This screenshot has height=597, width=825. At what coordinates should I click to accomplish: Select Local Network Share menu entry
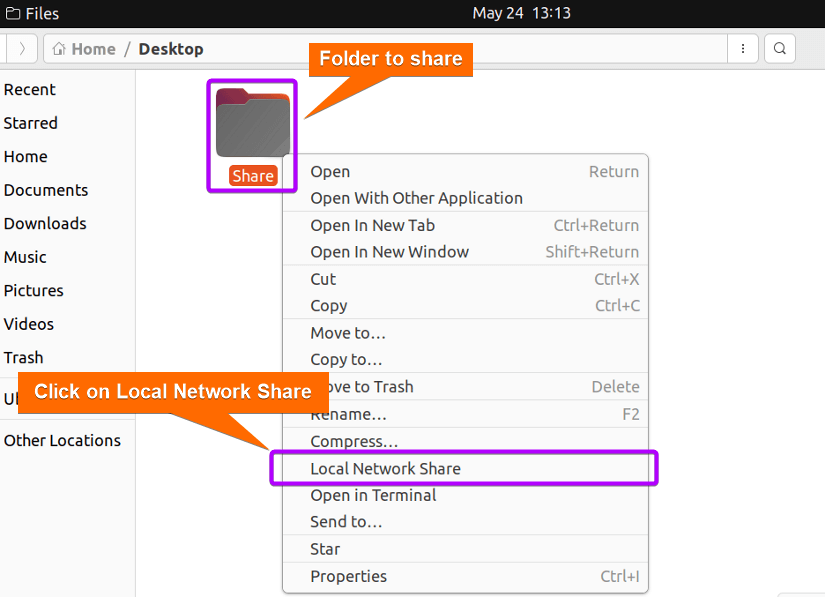click(466, 468)
